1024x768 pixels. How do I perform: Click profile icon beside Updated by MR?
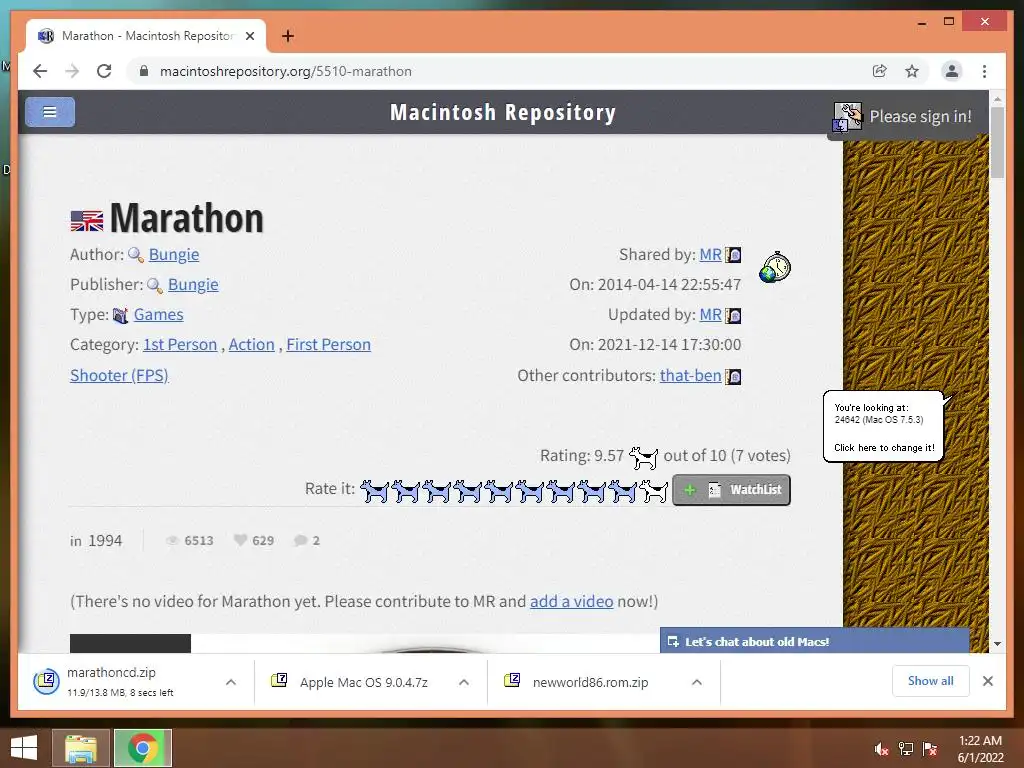[x=733, y=315]
